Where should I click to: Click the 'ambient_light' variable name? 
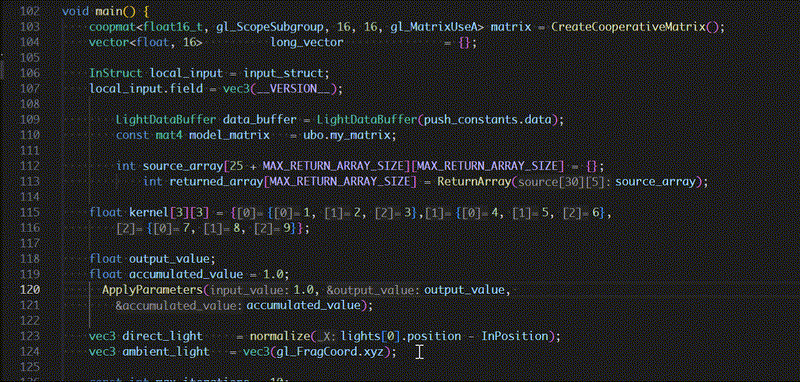click(166, 352)
